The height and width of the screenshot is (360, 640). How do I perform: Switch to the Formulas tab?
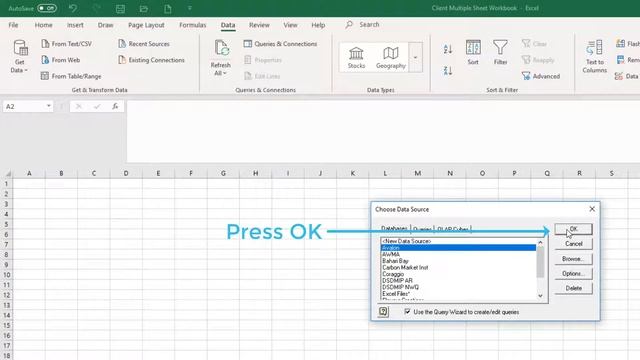[193, 25]
